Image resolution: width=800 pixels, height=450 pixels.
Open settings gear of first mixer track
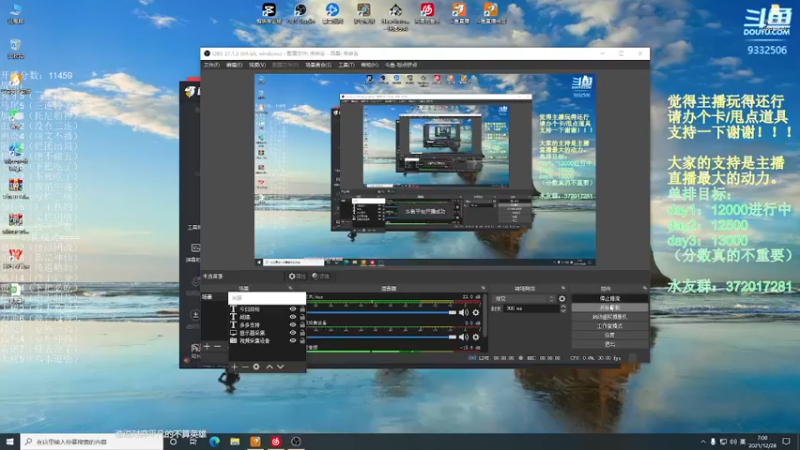[x=476, y=312]
